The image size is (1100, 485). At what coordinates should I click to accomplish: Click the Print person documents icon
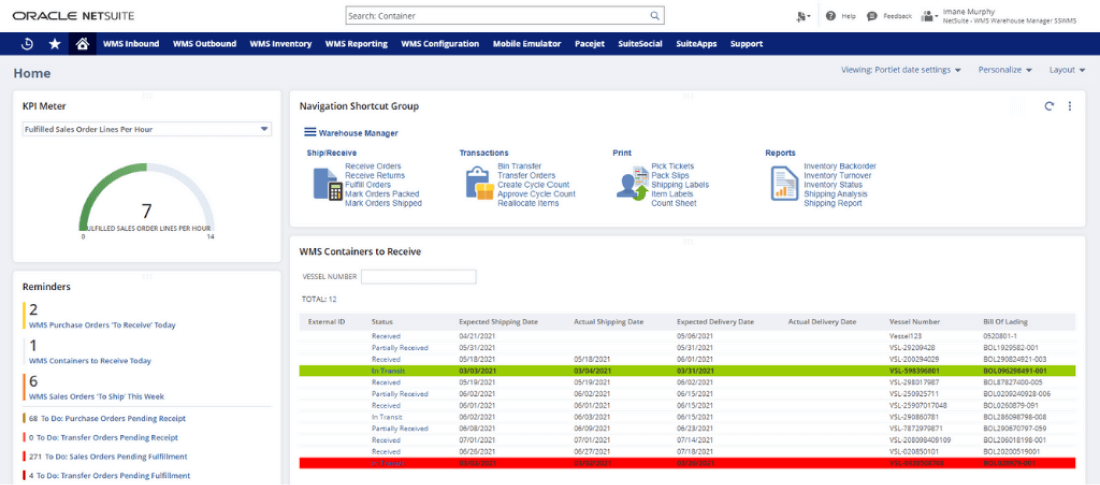tap(632, 184)
